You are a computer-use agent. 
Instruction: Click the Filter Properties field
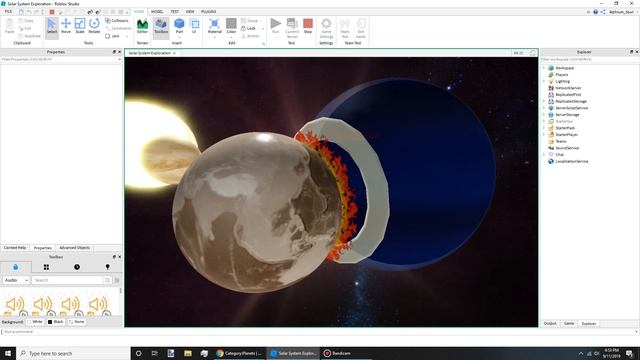pos(60,60)
